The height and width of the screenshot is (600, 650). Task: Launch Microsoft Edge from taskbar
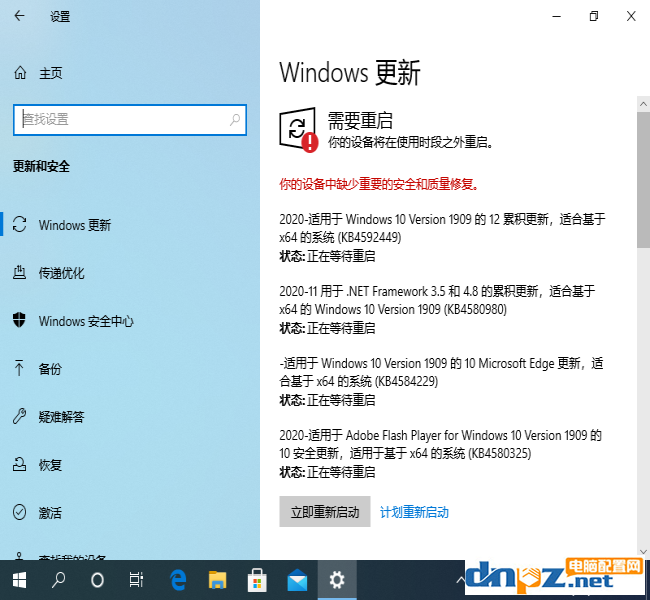click(178, 580)
